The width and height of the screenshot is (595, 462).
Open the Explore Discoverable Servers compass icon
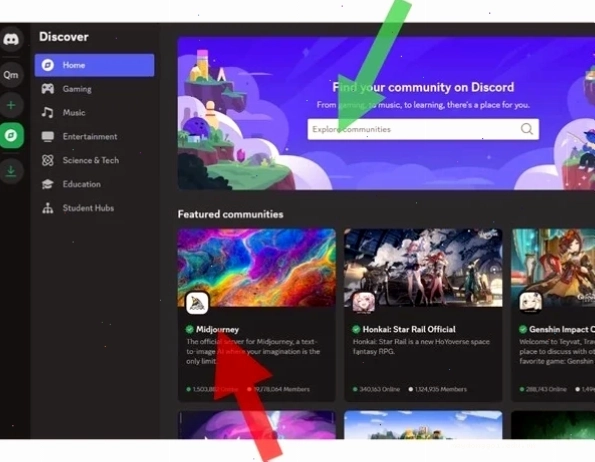[x=12, y=135]
